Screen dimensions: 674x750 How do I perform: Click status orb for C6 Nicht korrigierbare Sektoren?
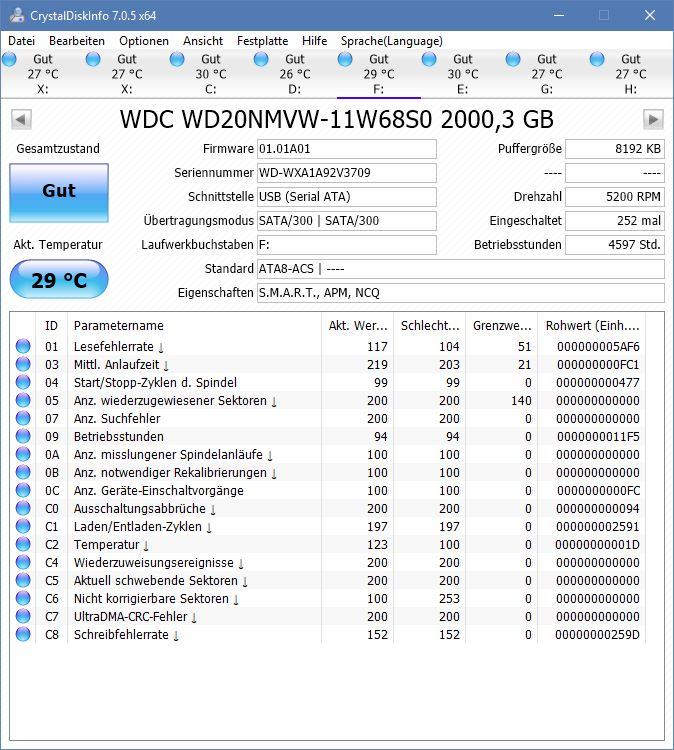click(x=23, y=598)
